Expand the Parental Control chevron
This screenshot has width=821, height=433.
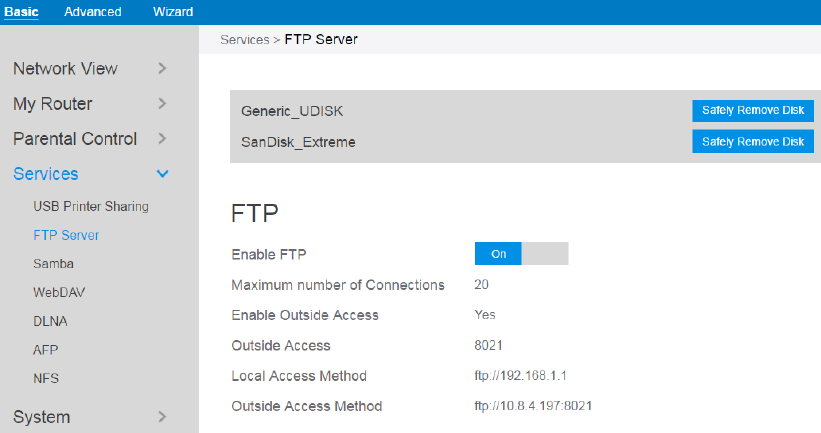162,138
